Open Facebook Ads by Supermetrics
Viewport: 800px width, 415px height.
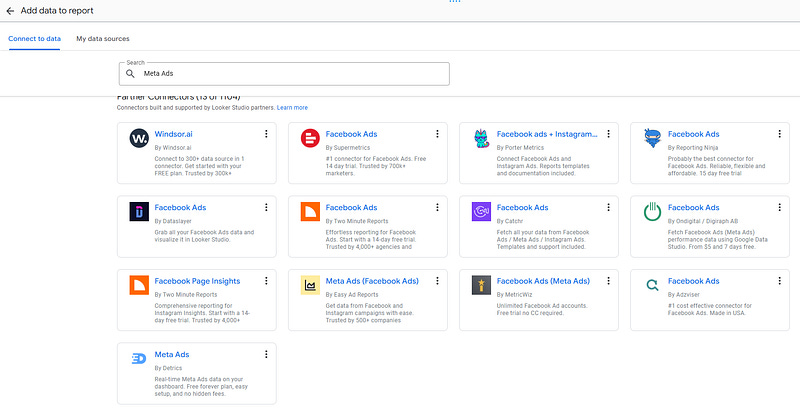352,134
